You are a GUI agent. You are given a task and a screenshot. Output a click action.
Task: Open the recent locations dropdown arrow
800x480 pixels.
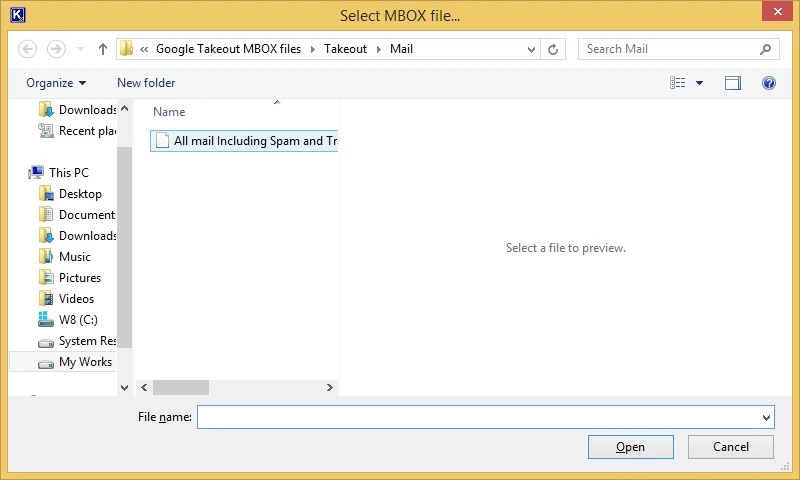click(x=80, y=49)
